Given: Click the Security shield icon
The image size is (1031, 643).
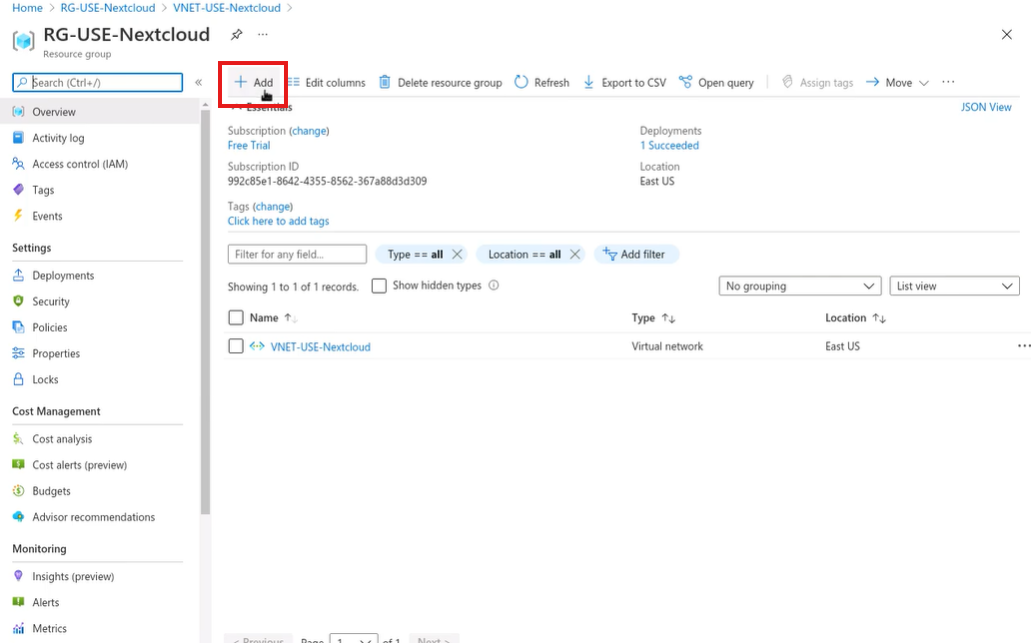Looking at the screenshot, I should coord(18,301).
